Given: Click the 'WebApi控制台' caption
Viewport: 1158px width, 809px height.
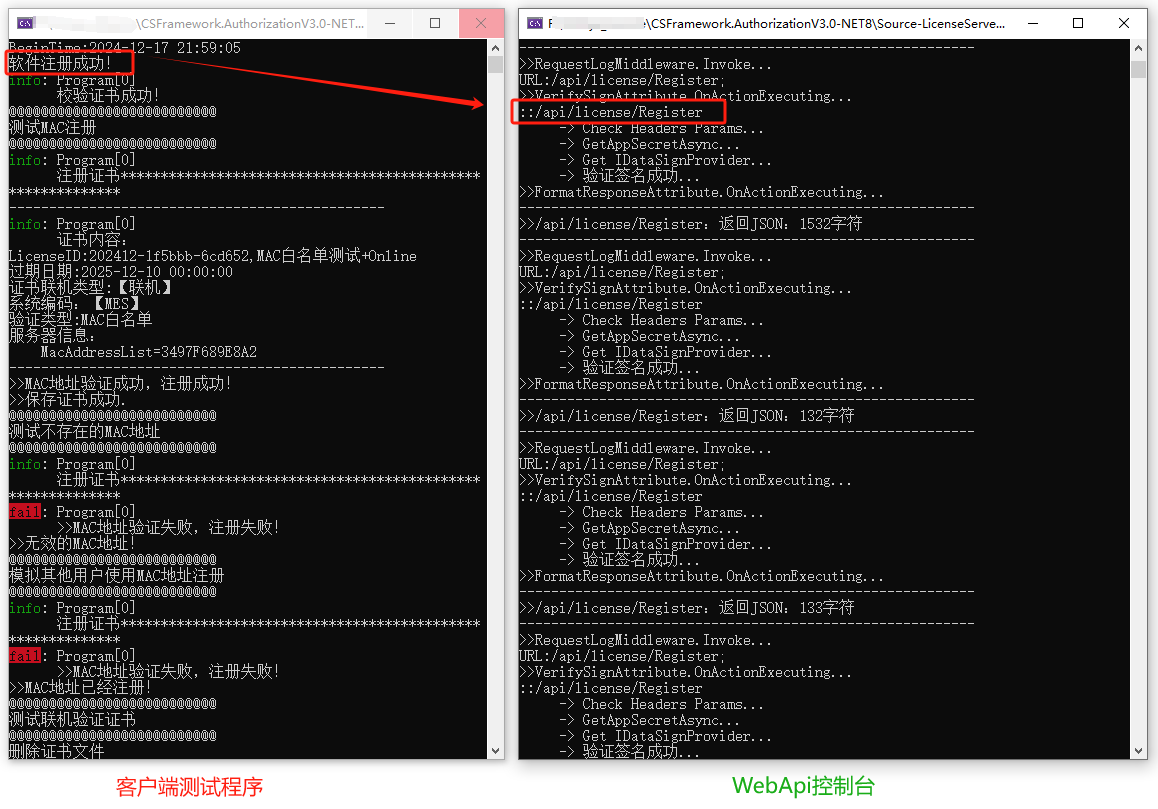Looking at the screenshot, I should 803,786.
